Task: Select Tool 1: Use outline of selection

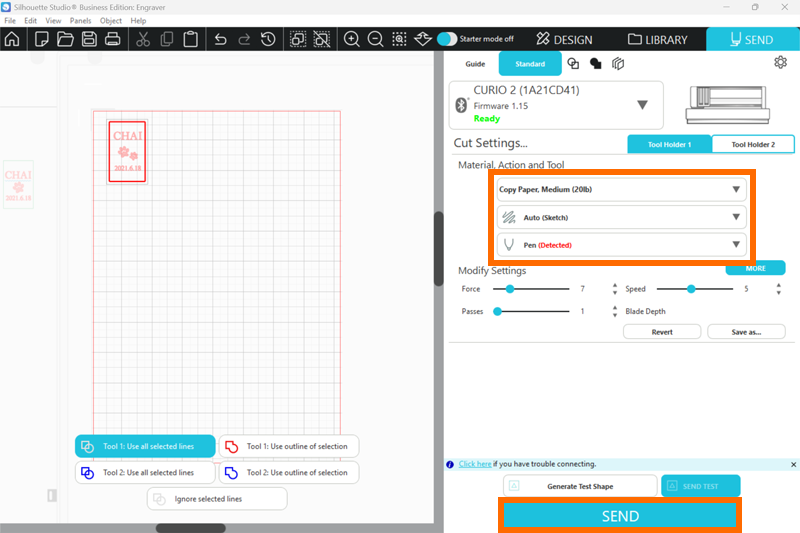Action: pyautogui.click(x=288, y=446)
